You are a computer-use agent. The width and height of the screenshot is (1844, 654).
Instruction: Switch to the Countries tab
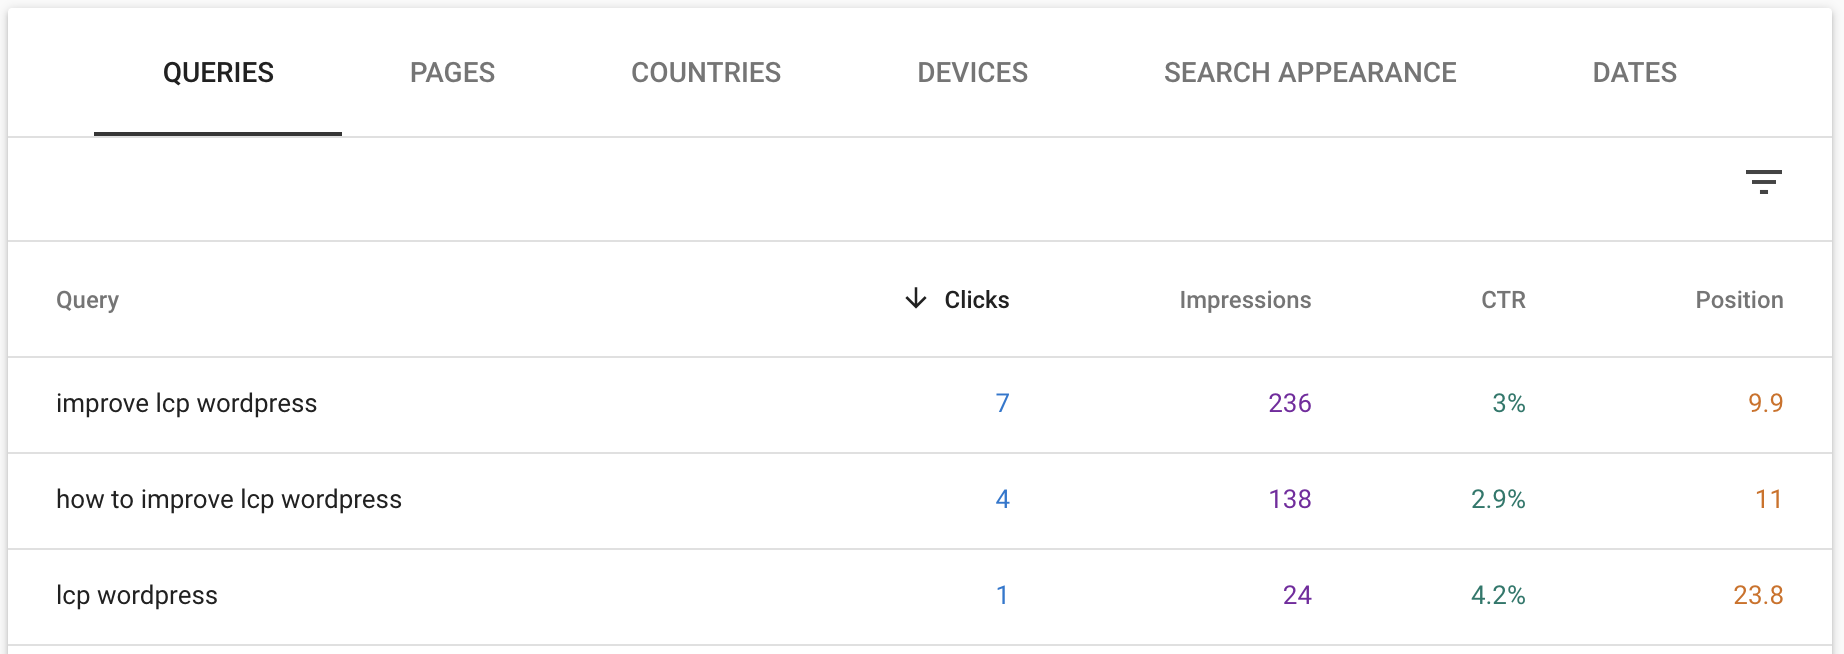pos(706,72)
